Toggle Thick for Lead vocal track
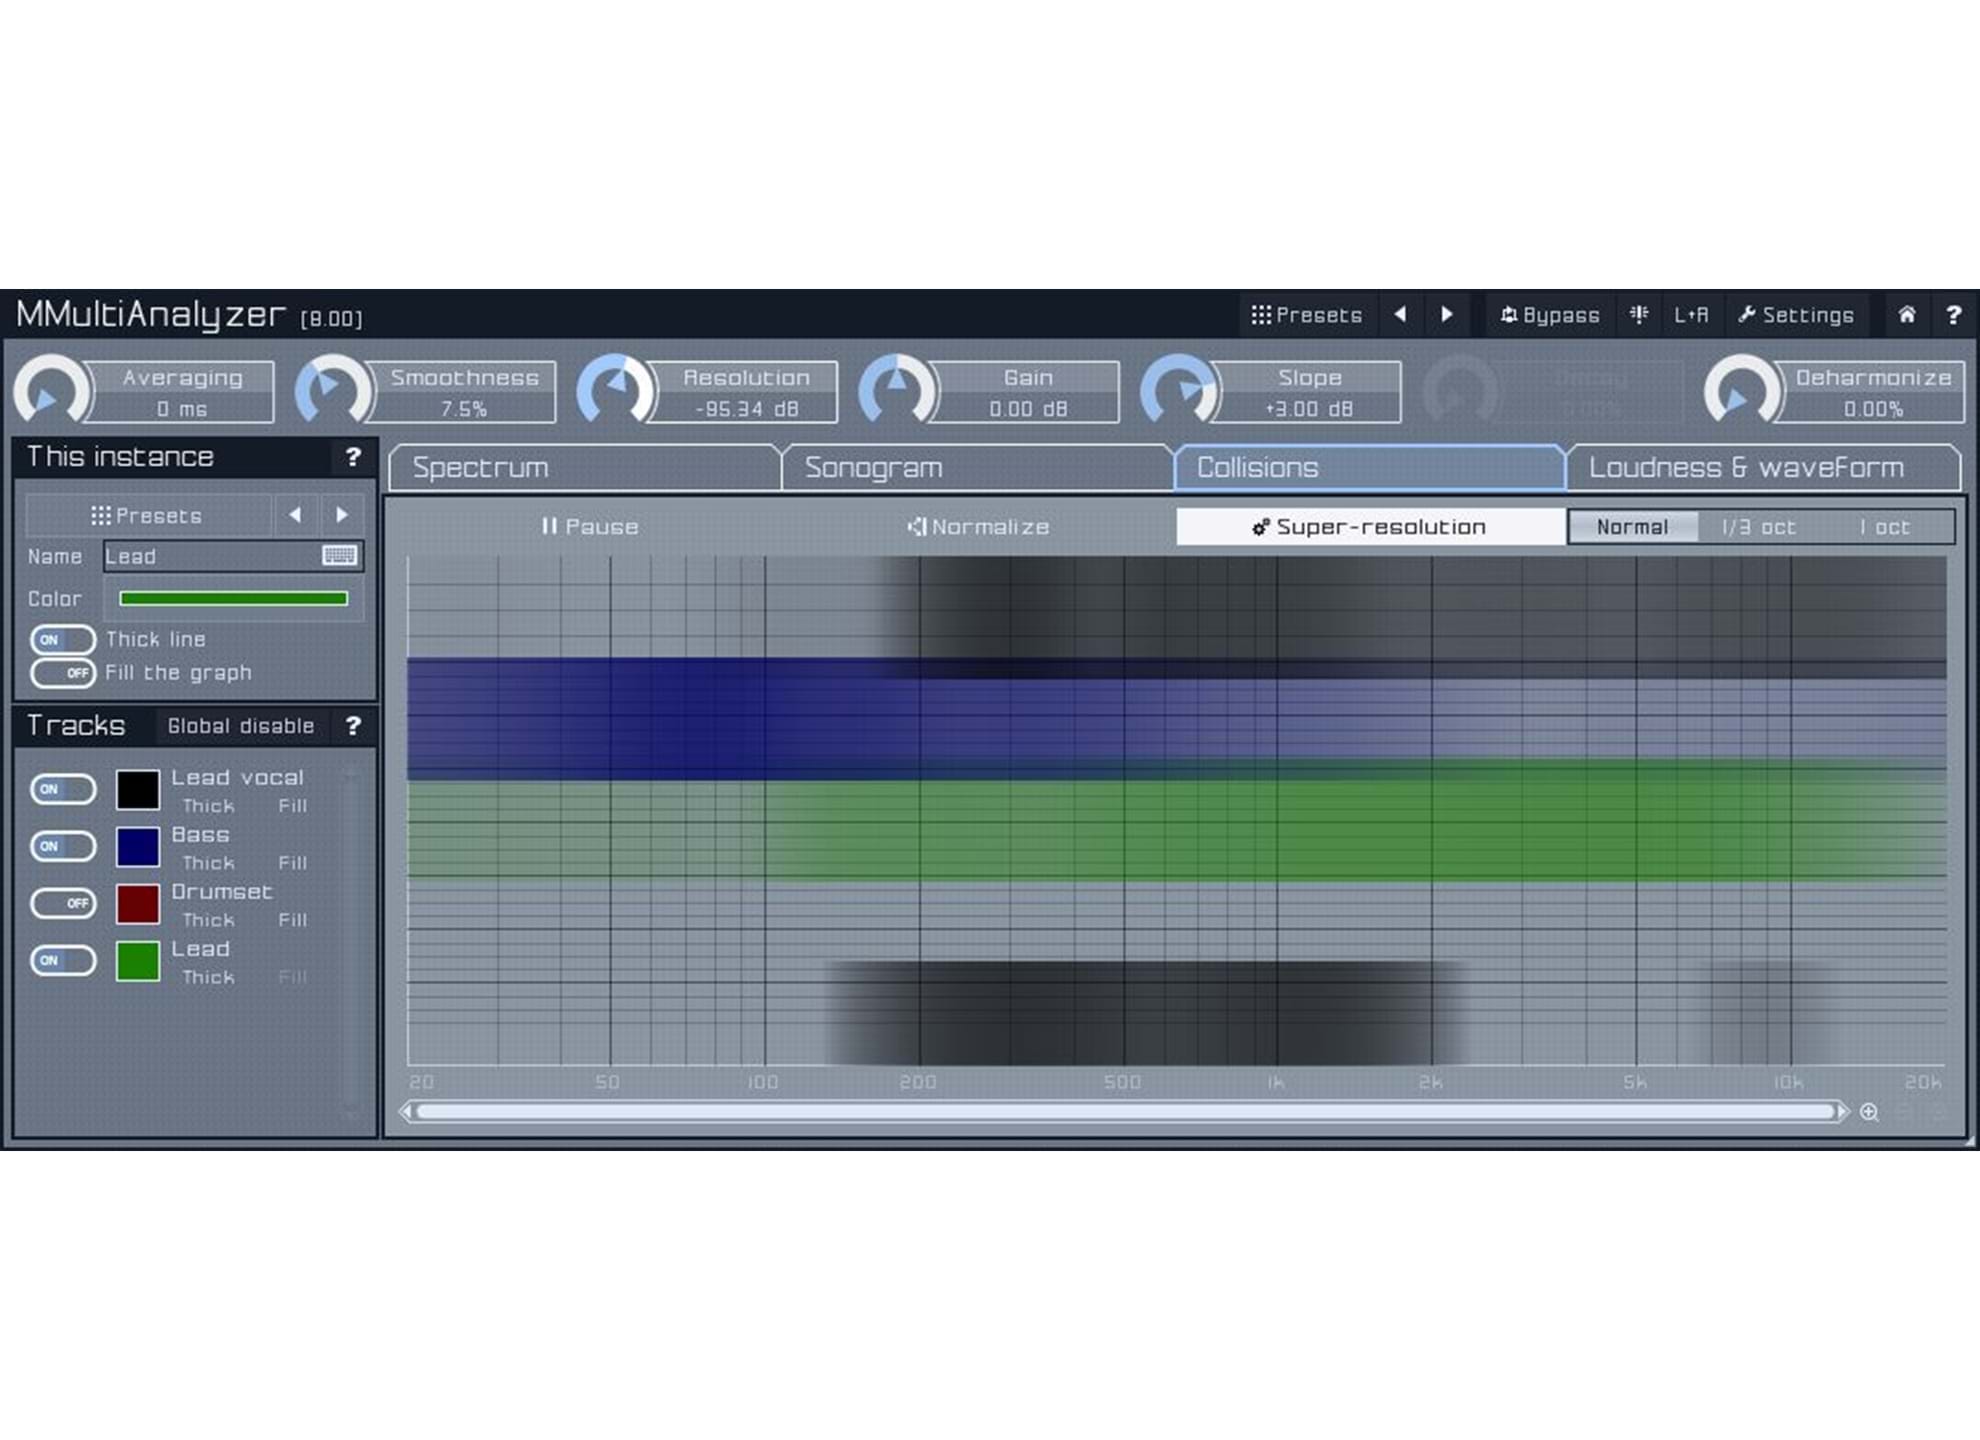The height and width of the screenshot is (1440, 1980). point(209,806)
